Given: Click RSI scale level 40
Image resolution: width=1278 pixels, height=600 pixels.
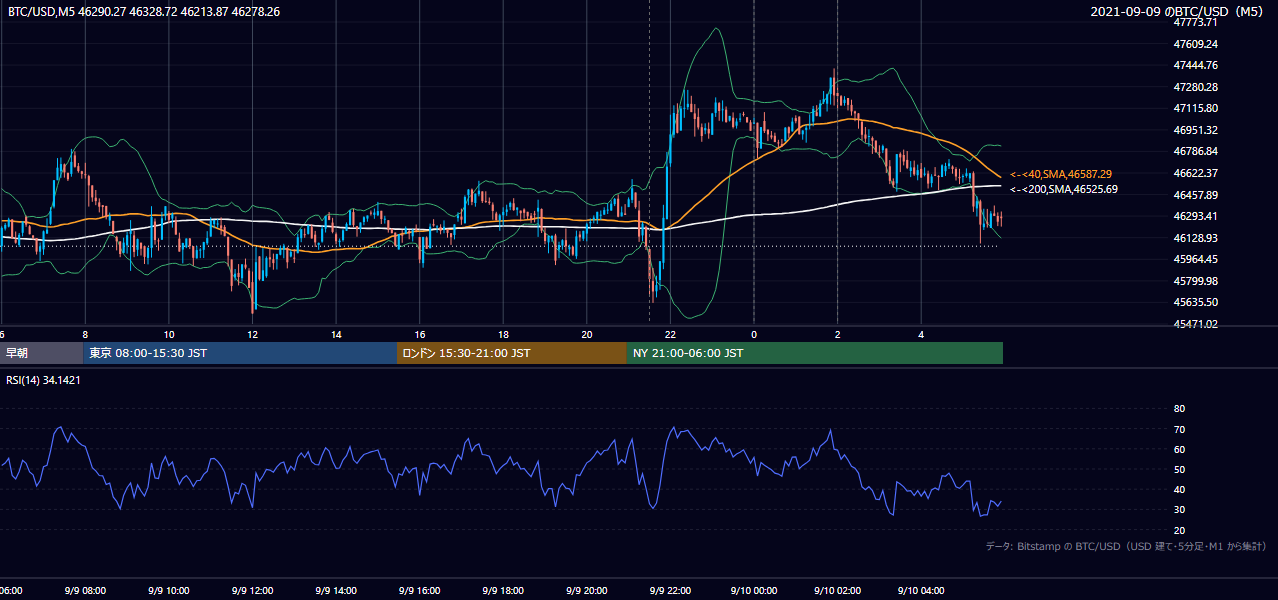Looking at the screenshot, I should point(1179,490).
